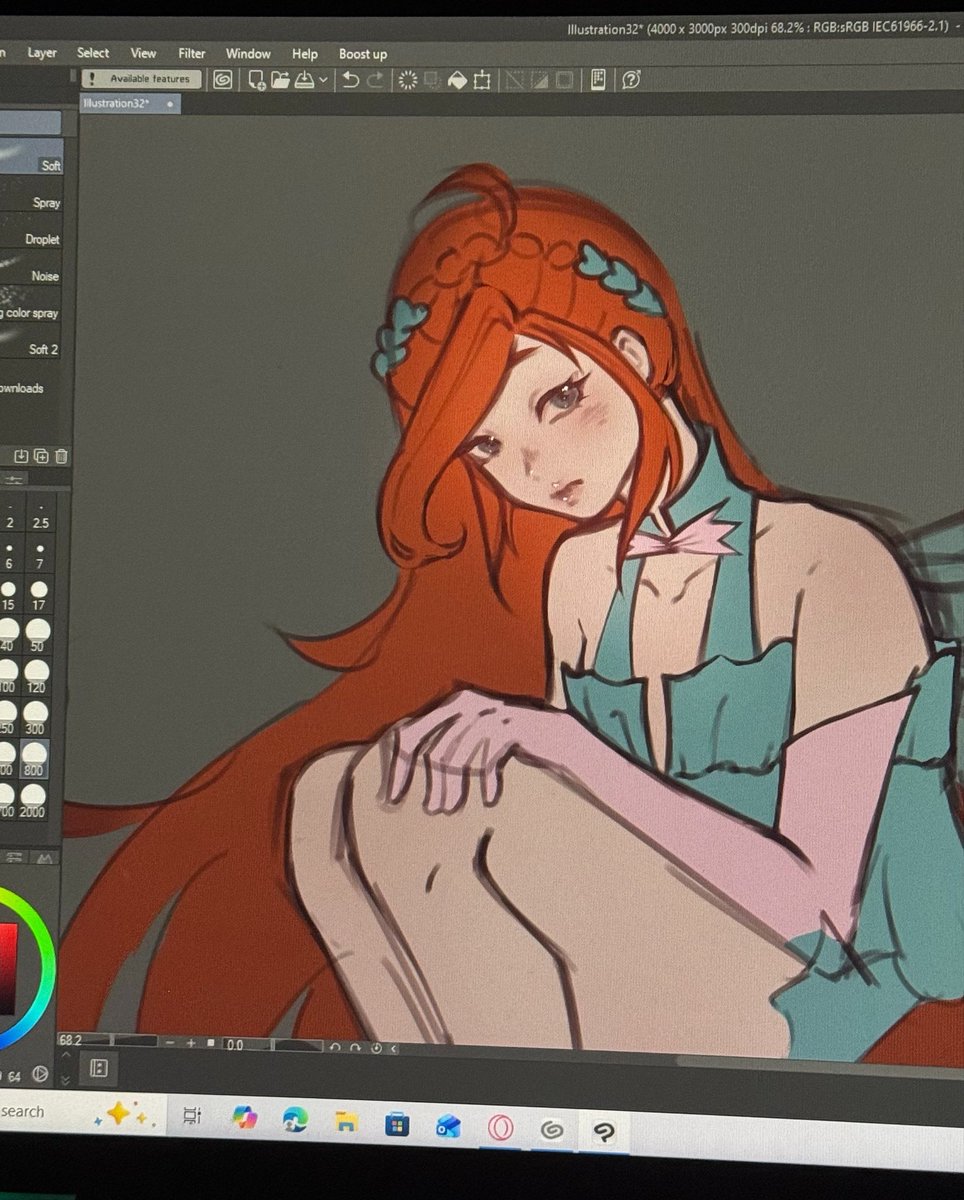The image size is (964, 1200).
Task: Zoom out with the minus button below canvas
Action: click(169, 1043)
